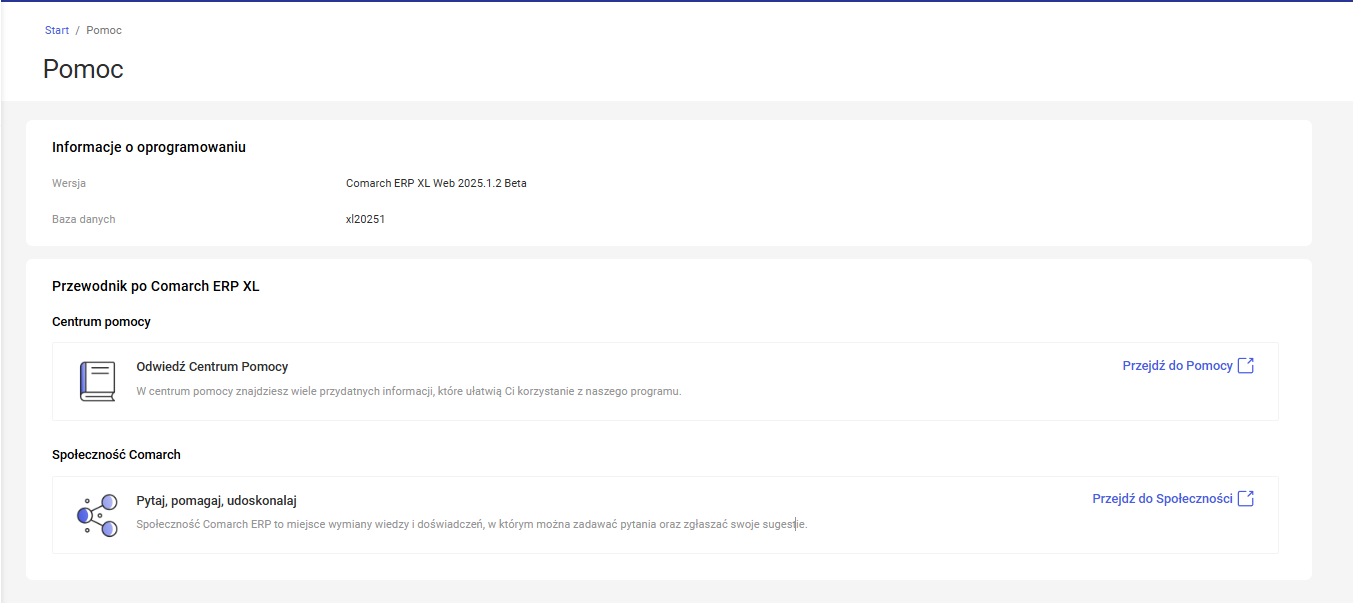The image size is (1353, 603).
Task: Click the Odwiedź Centrum Pomocy title
Action: click(x=212, y=367)
